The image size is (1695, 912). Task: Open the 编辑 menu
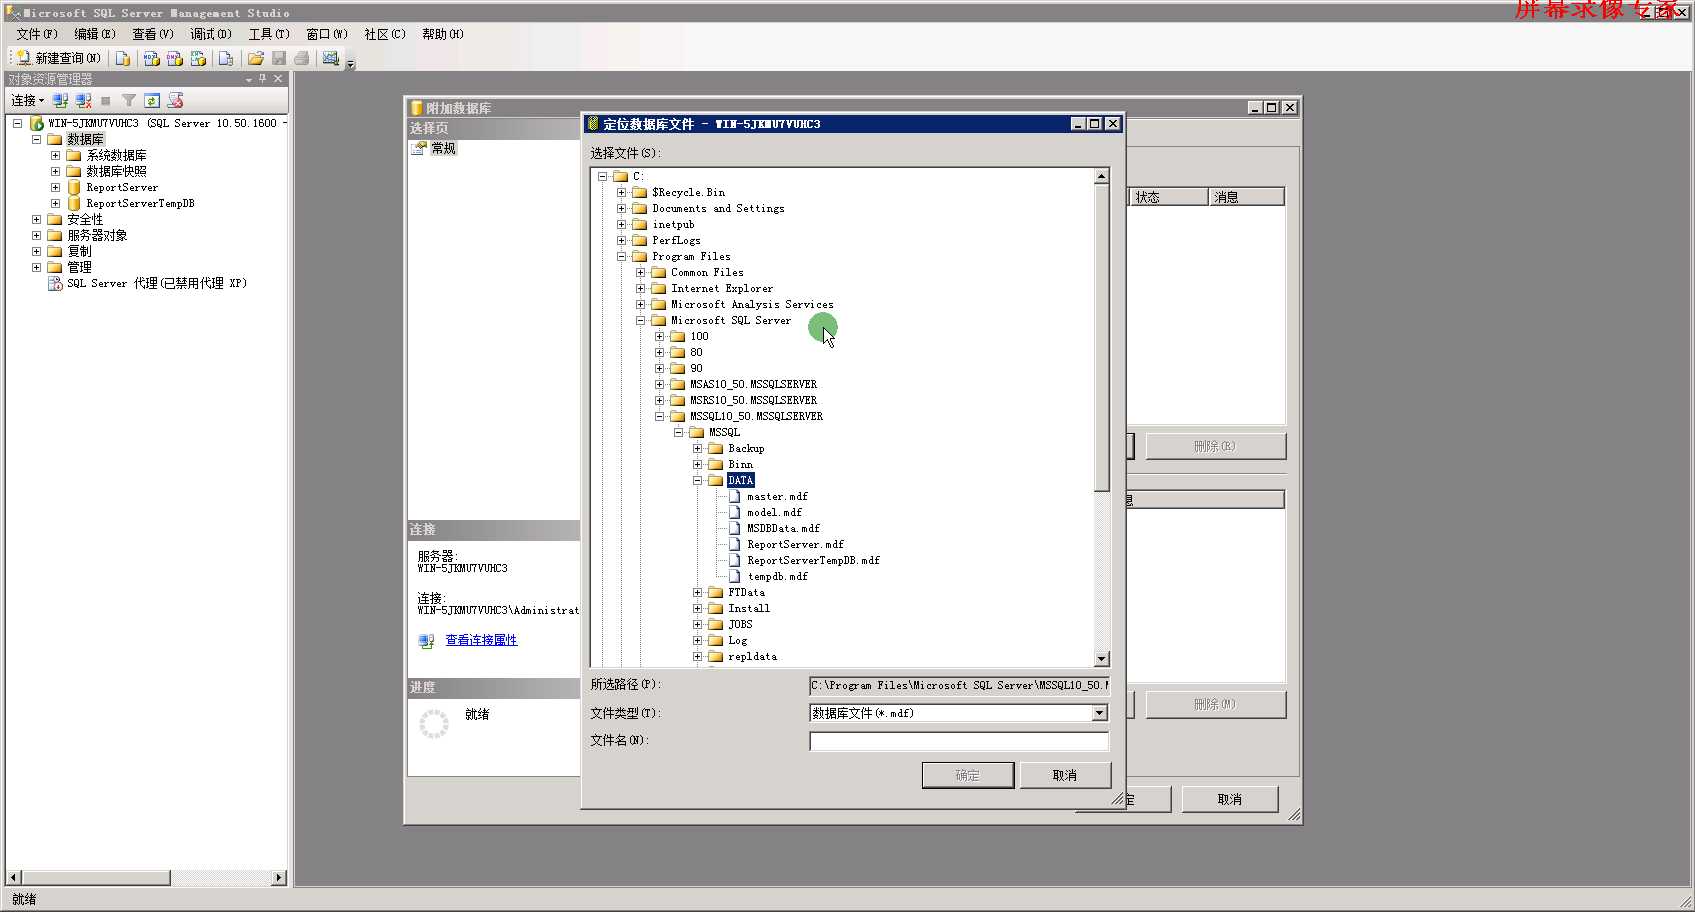click(95, 34)
